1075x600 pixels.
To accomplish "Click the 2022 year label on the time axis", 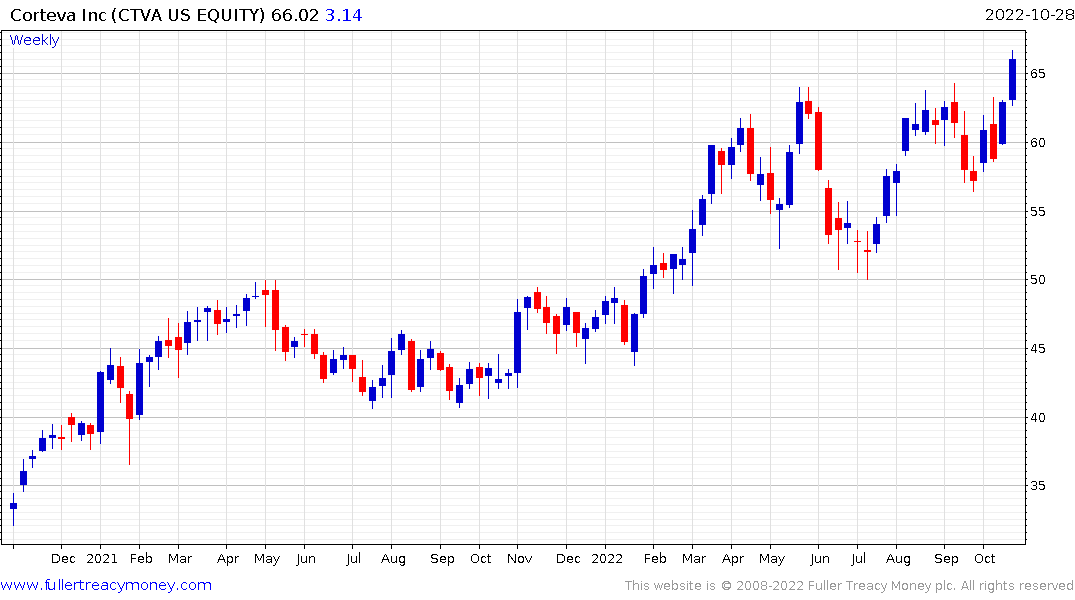I will [x=607, y=559].
